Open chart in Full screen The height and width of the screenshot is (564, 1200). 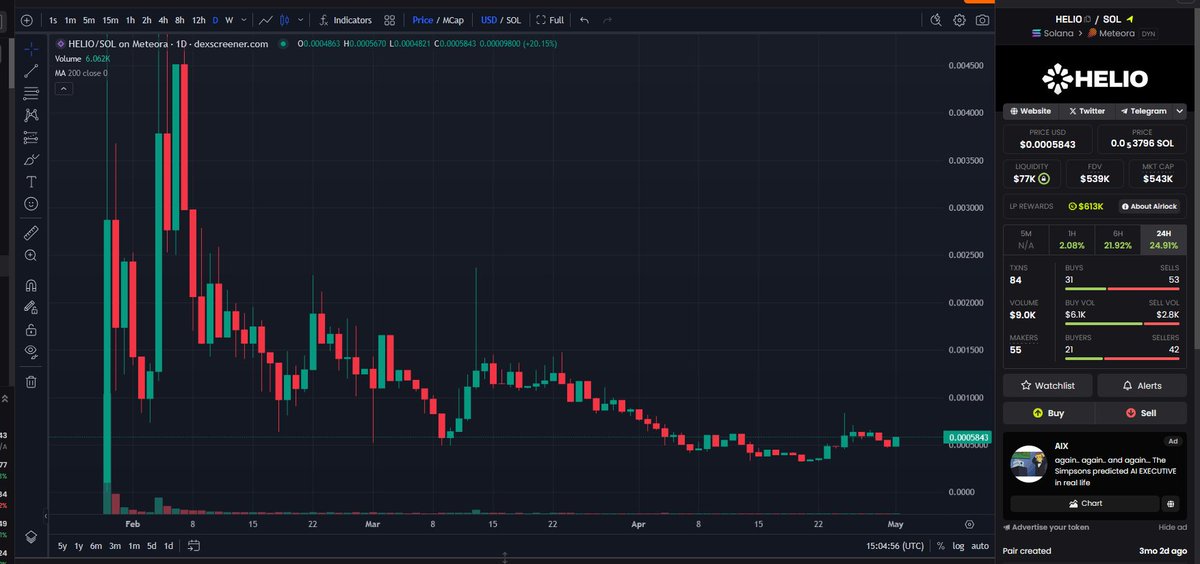[550, 20]
